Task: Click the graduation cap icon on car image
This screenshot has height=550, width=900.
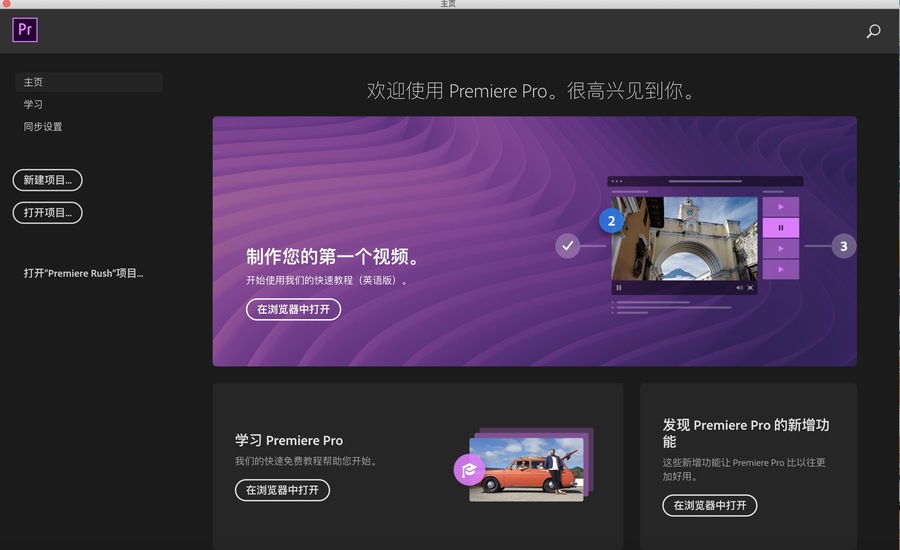Action: 469,470
